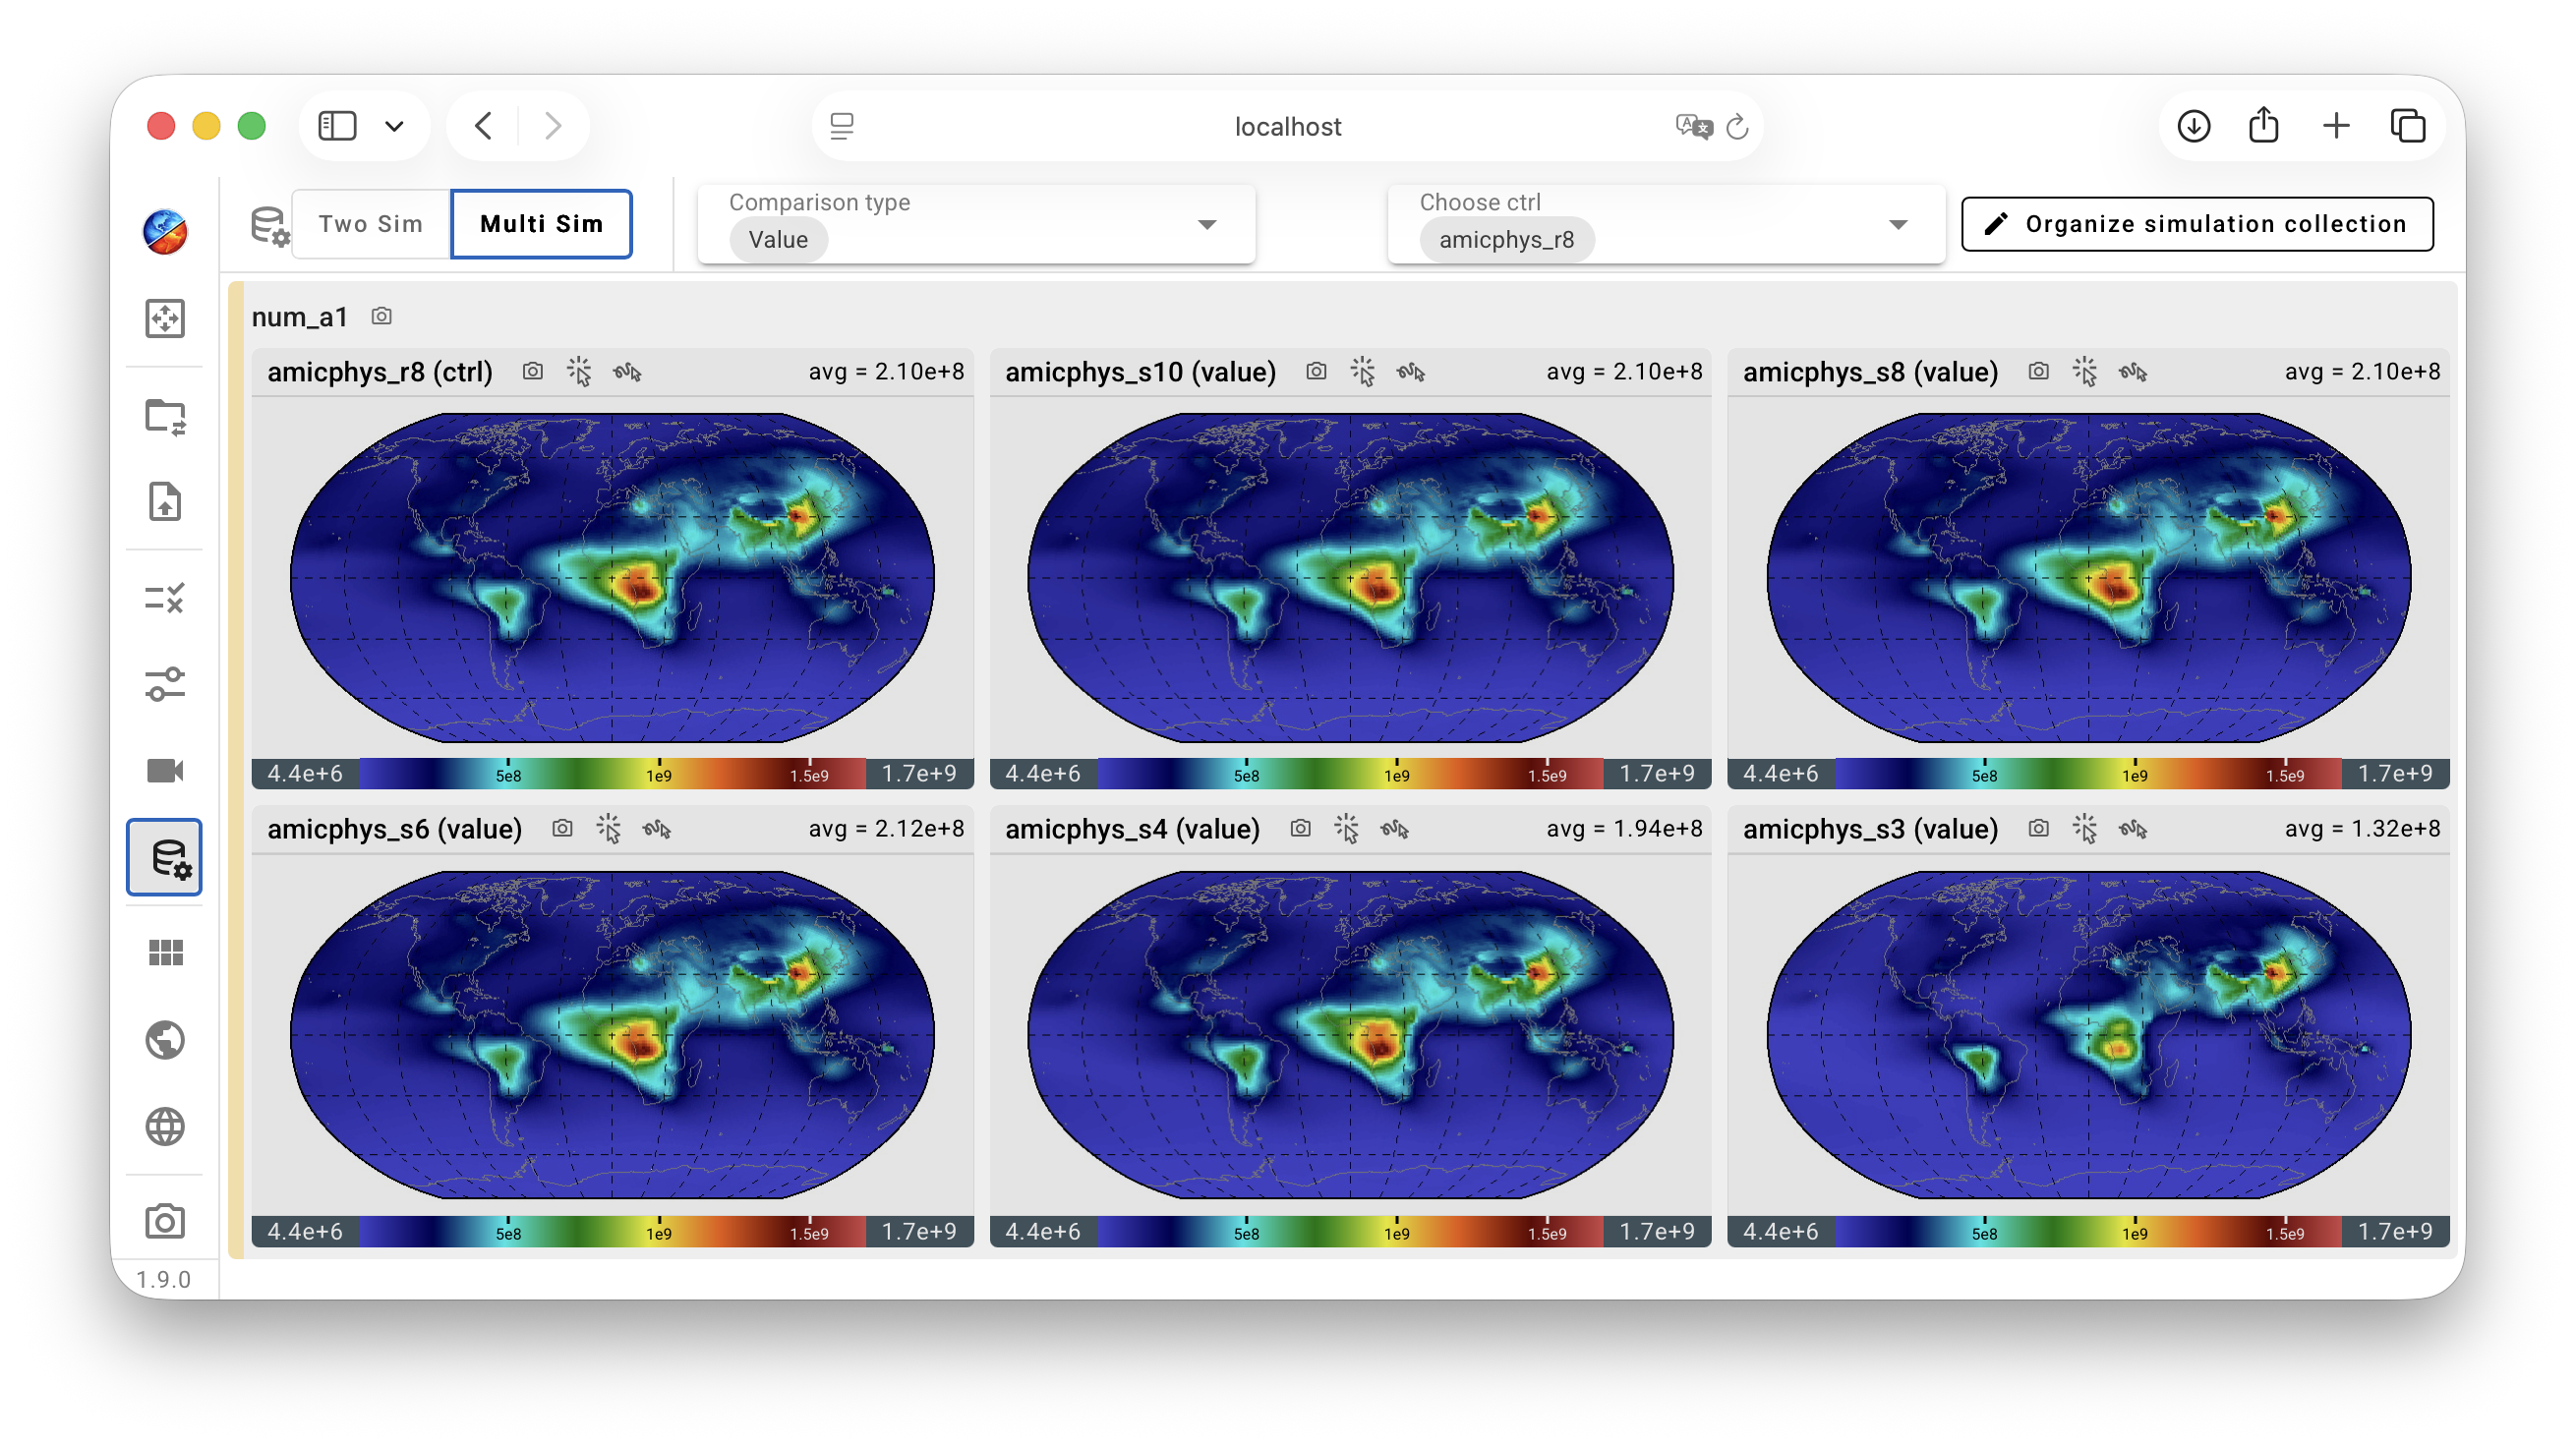Screen dimensions: 2576x1445
Task: Capture snapshot of num_a1 variable row
Action: tap(381, 317)
